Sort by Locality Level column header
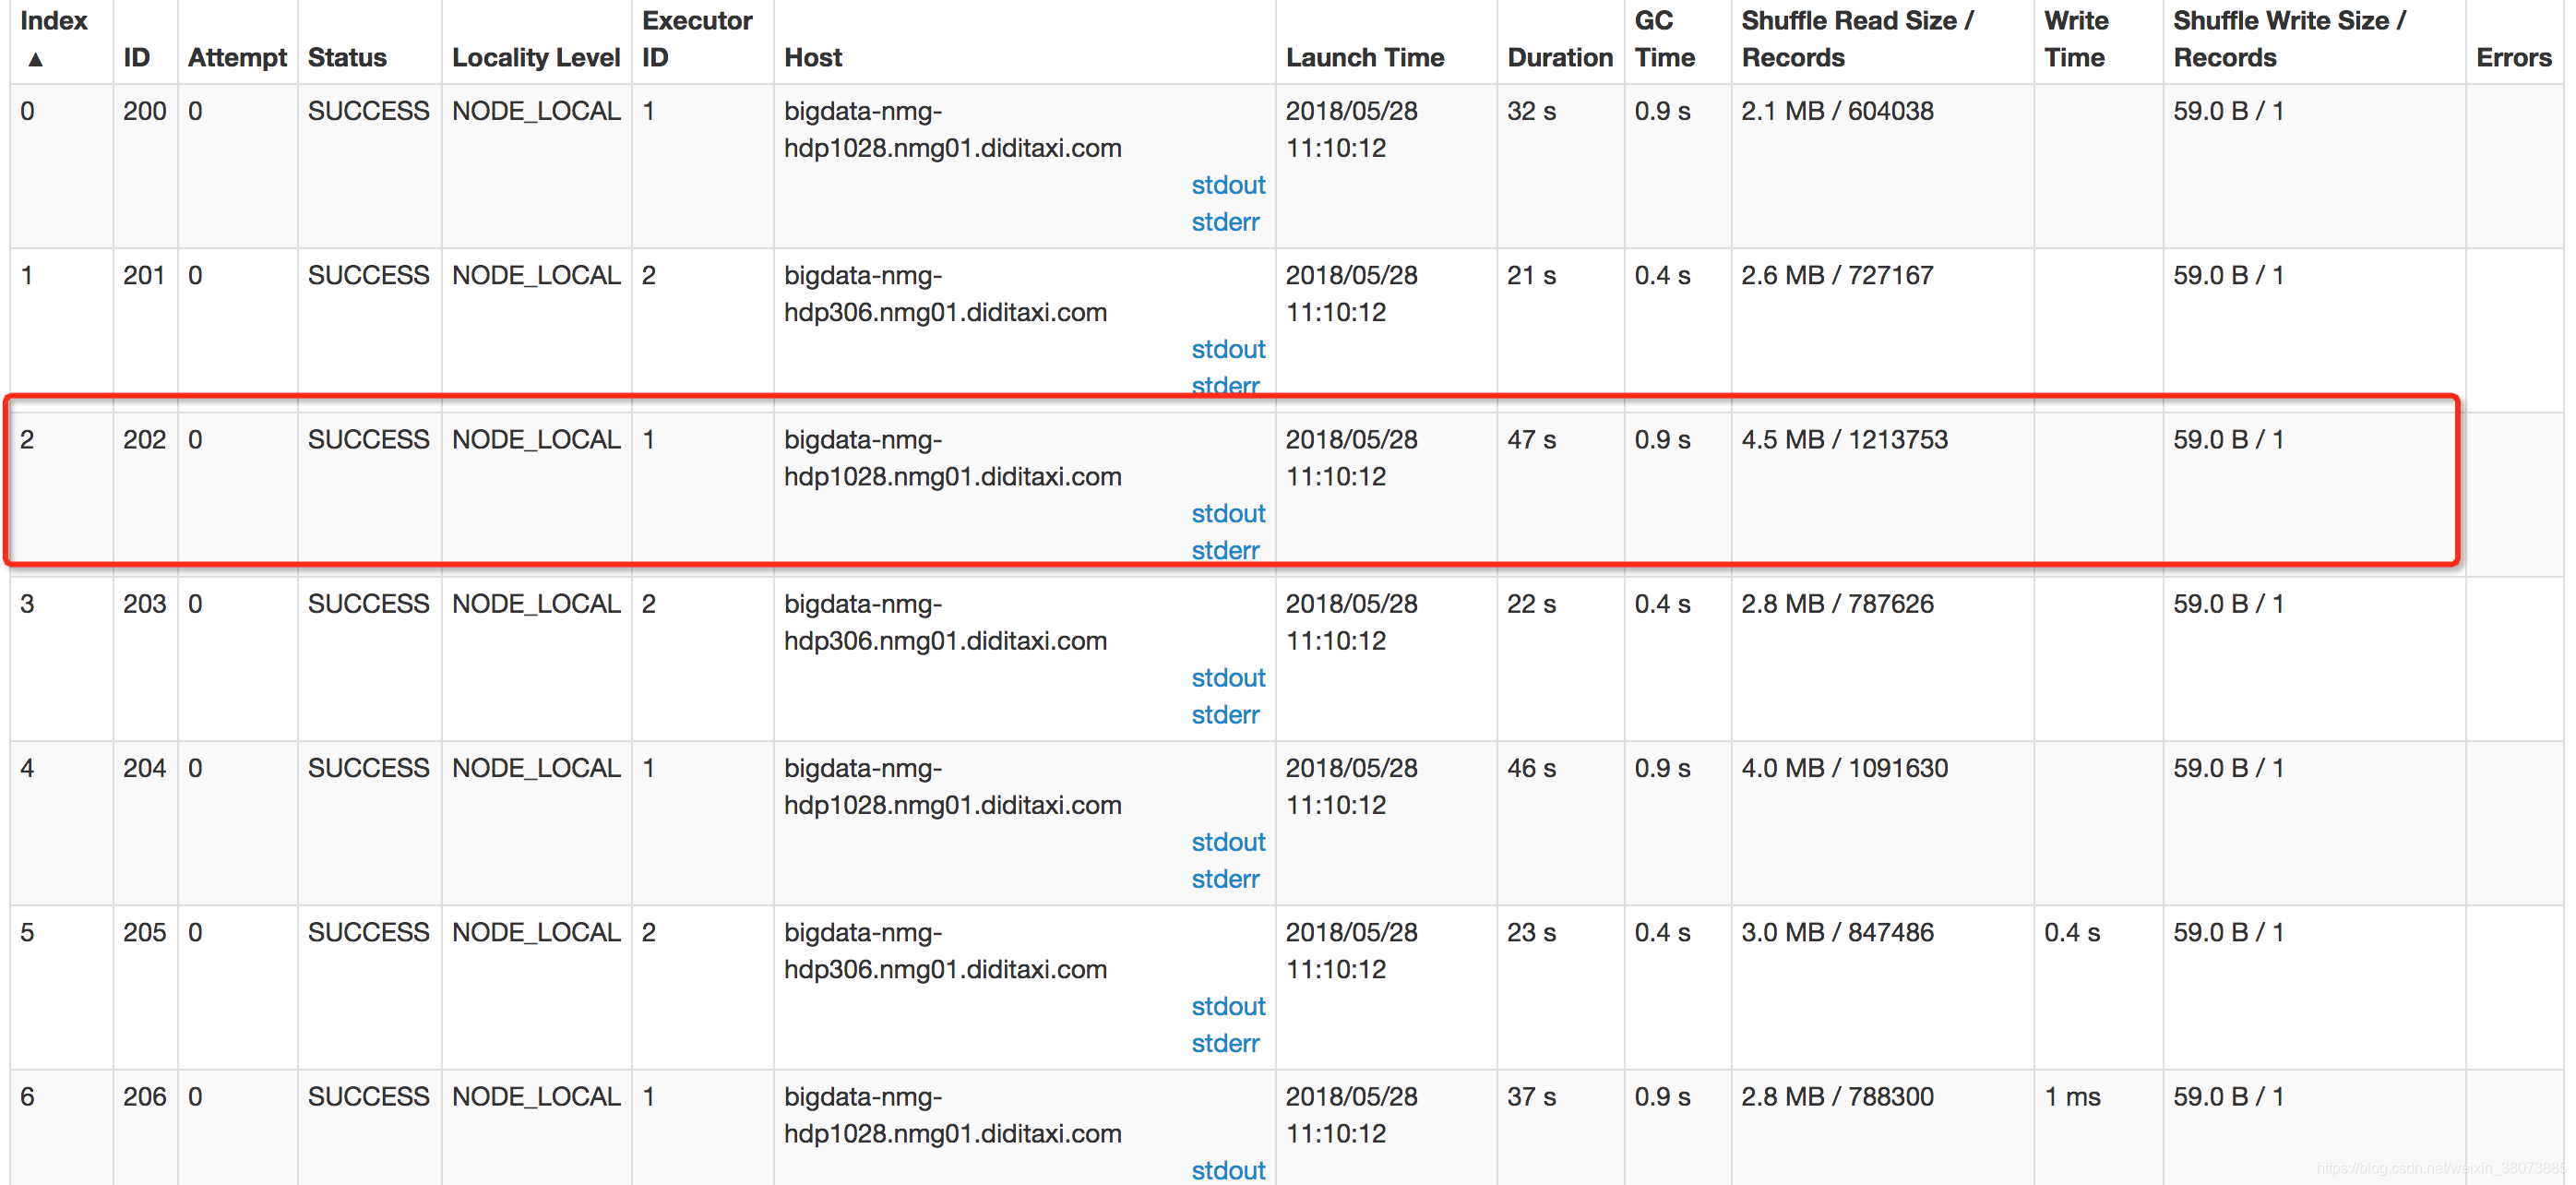2576x1185 pixels. click(x=536, y=58)
